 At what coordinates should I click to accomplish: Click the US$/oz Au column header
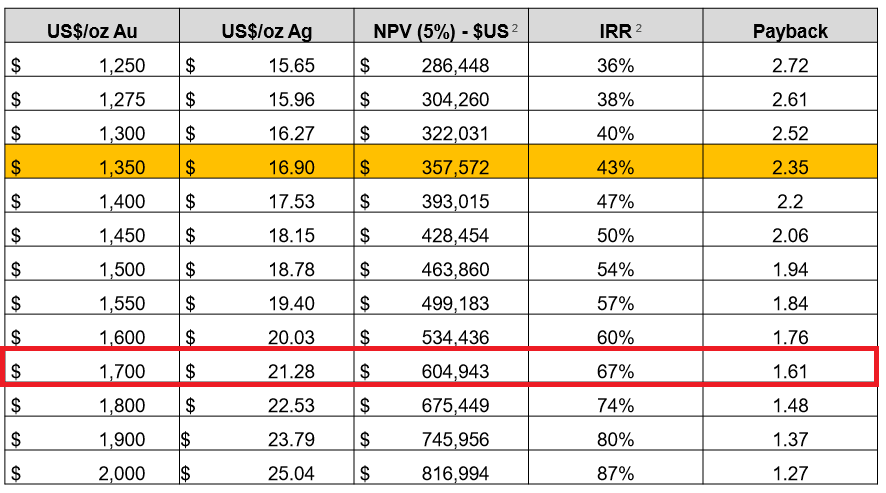pos(92,31)
